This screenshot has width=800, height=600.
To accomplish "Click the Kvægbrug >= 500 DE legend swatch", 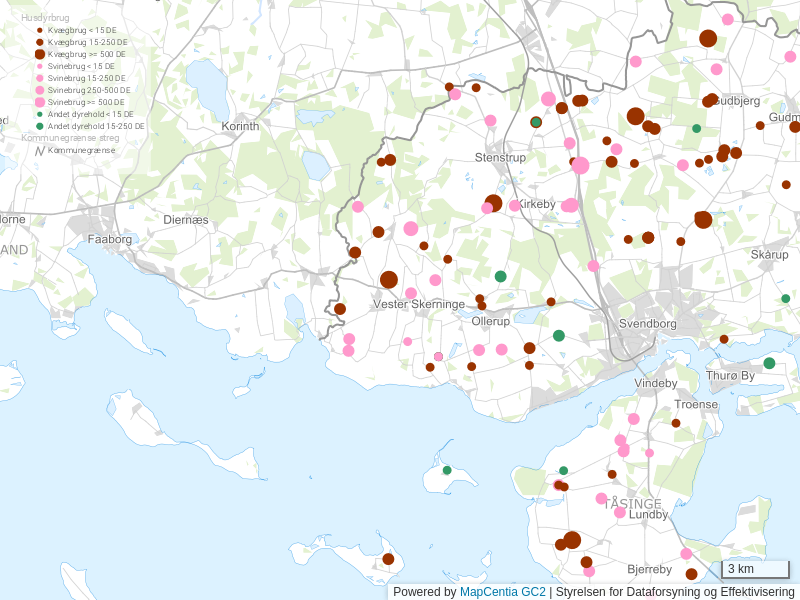I will pyautogui.click(x=40, y=54).
